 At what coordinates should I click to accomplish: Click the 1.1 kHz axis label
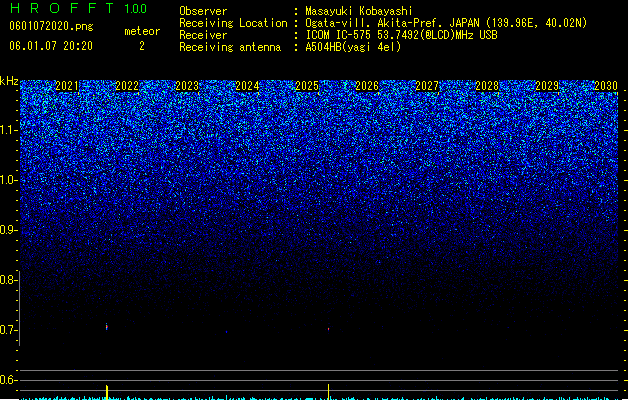[8, 130]
